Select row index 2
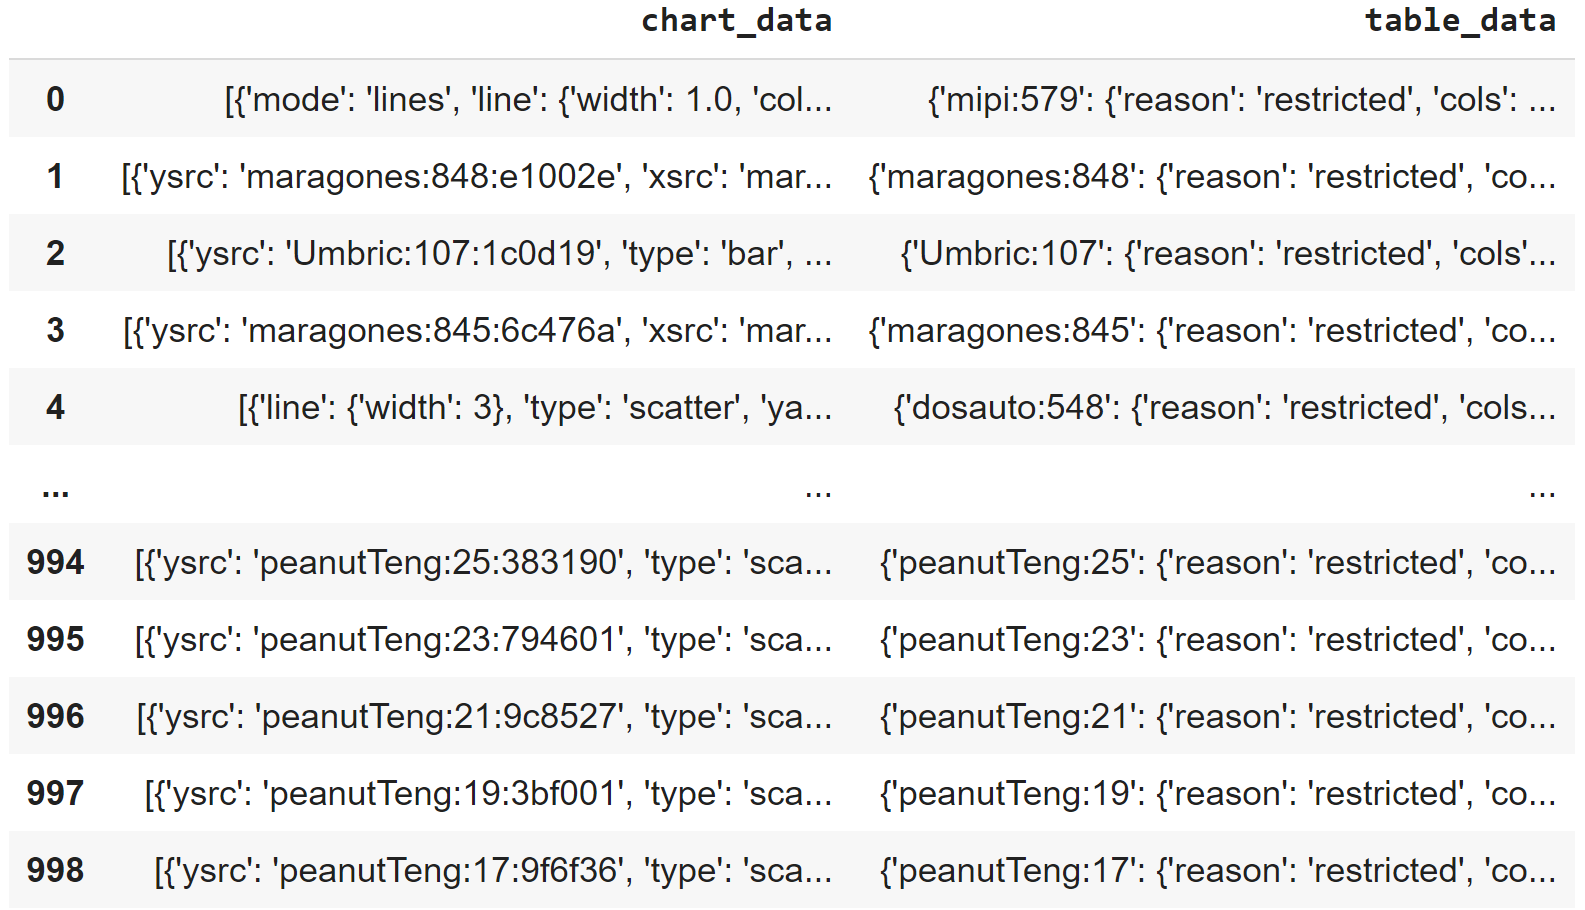The height and width of the screenshot is (910, 1585). (x=55, y=253)
